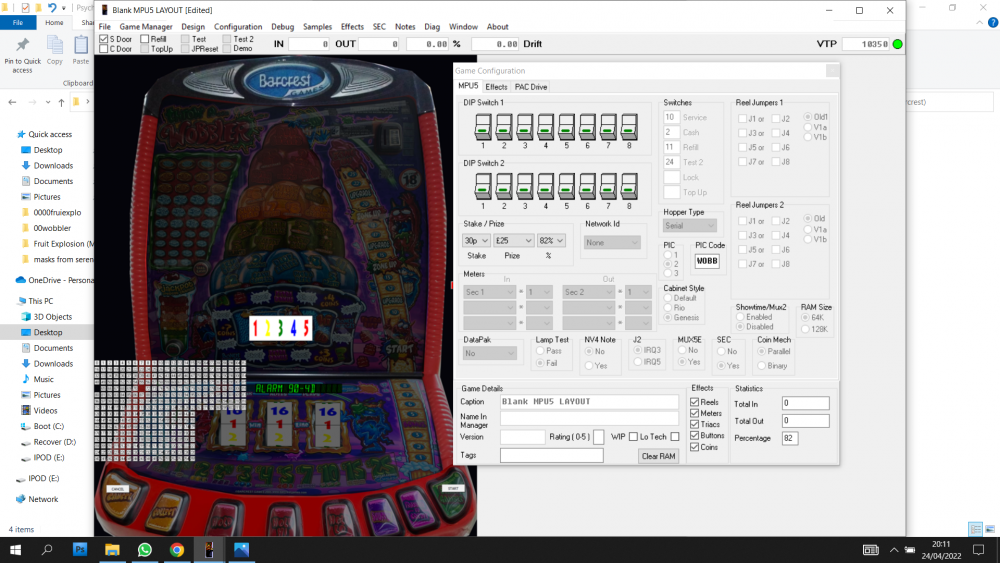Enable the Lo Tech checkbox
The height and width of the screenshot is (563, 1000).
tap(675, 437)
